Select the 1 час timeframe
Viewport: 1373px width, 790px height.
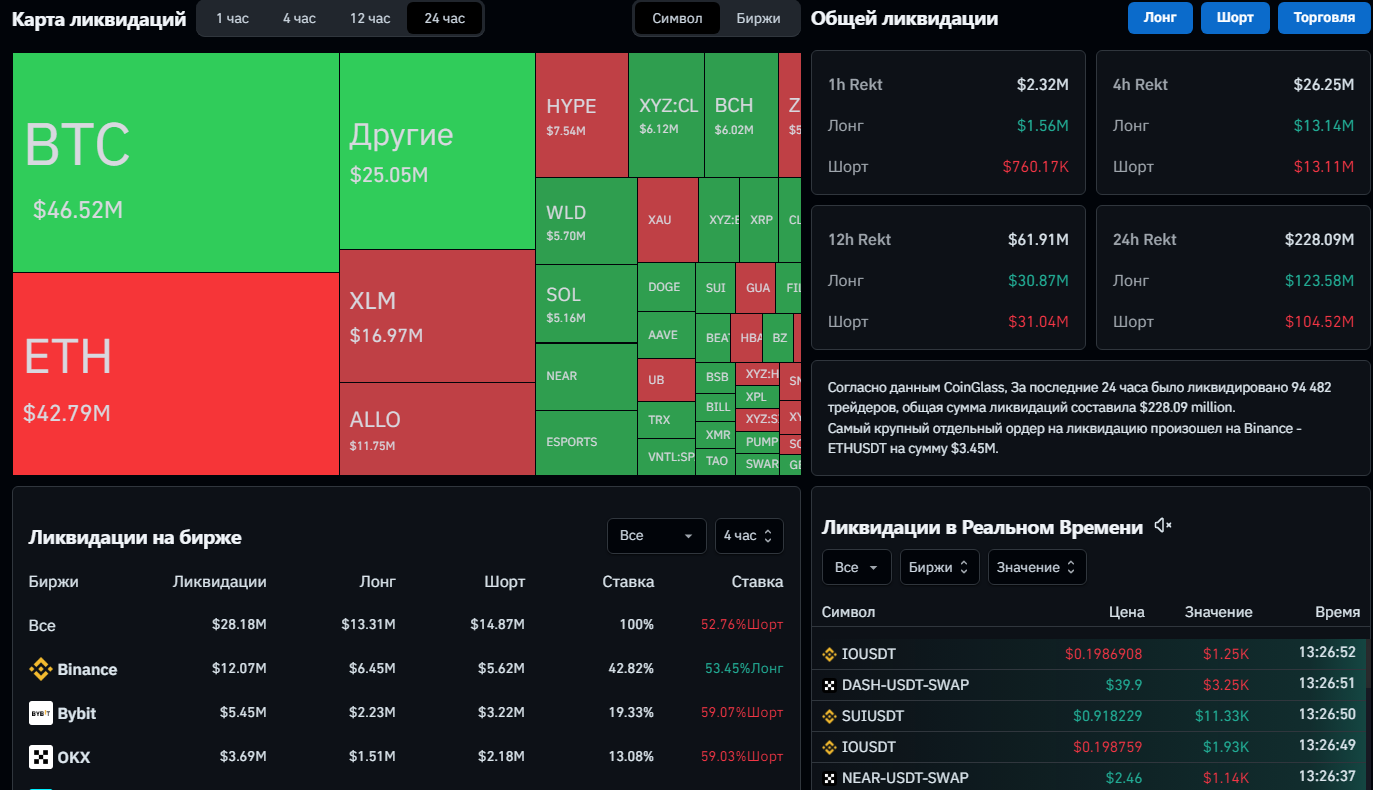click(232, 18)
